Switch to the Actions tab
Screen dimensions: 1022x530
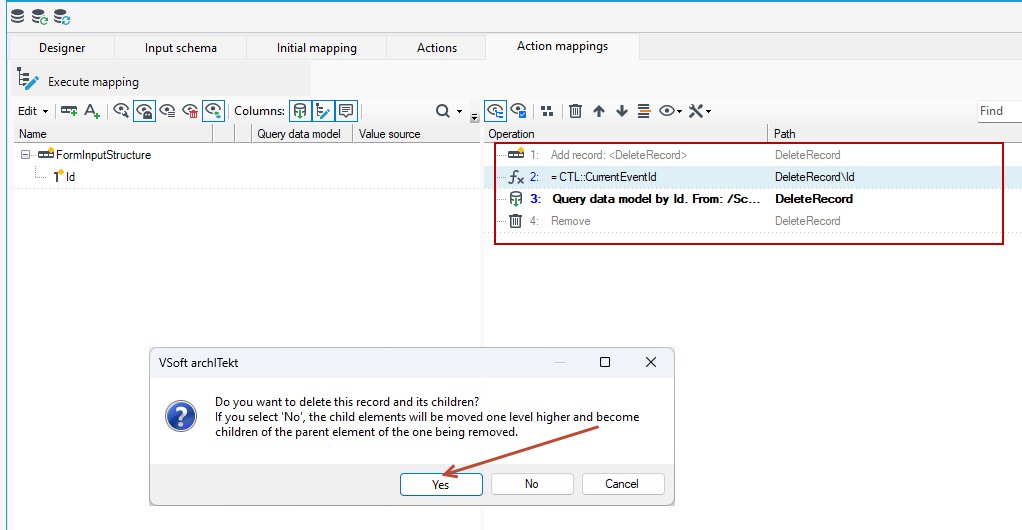(x=437, y=48)
